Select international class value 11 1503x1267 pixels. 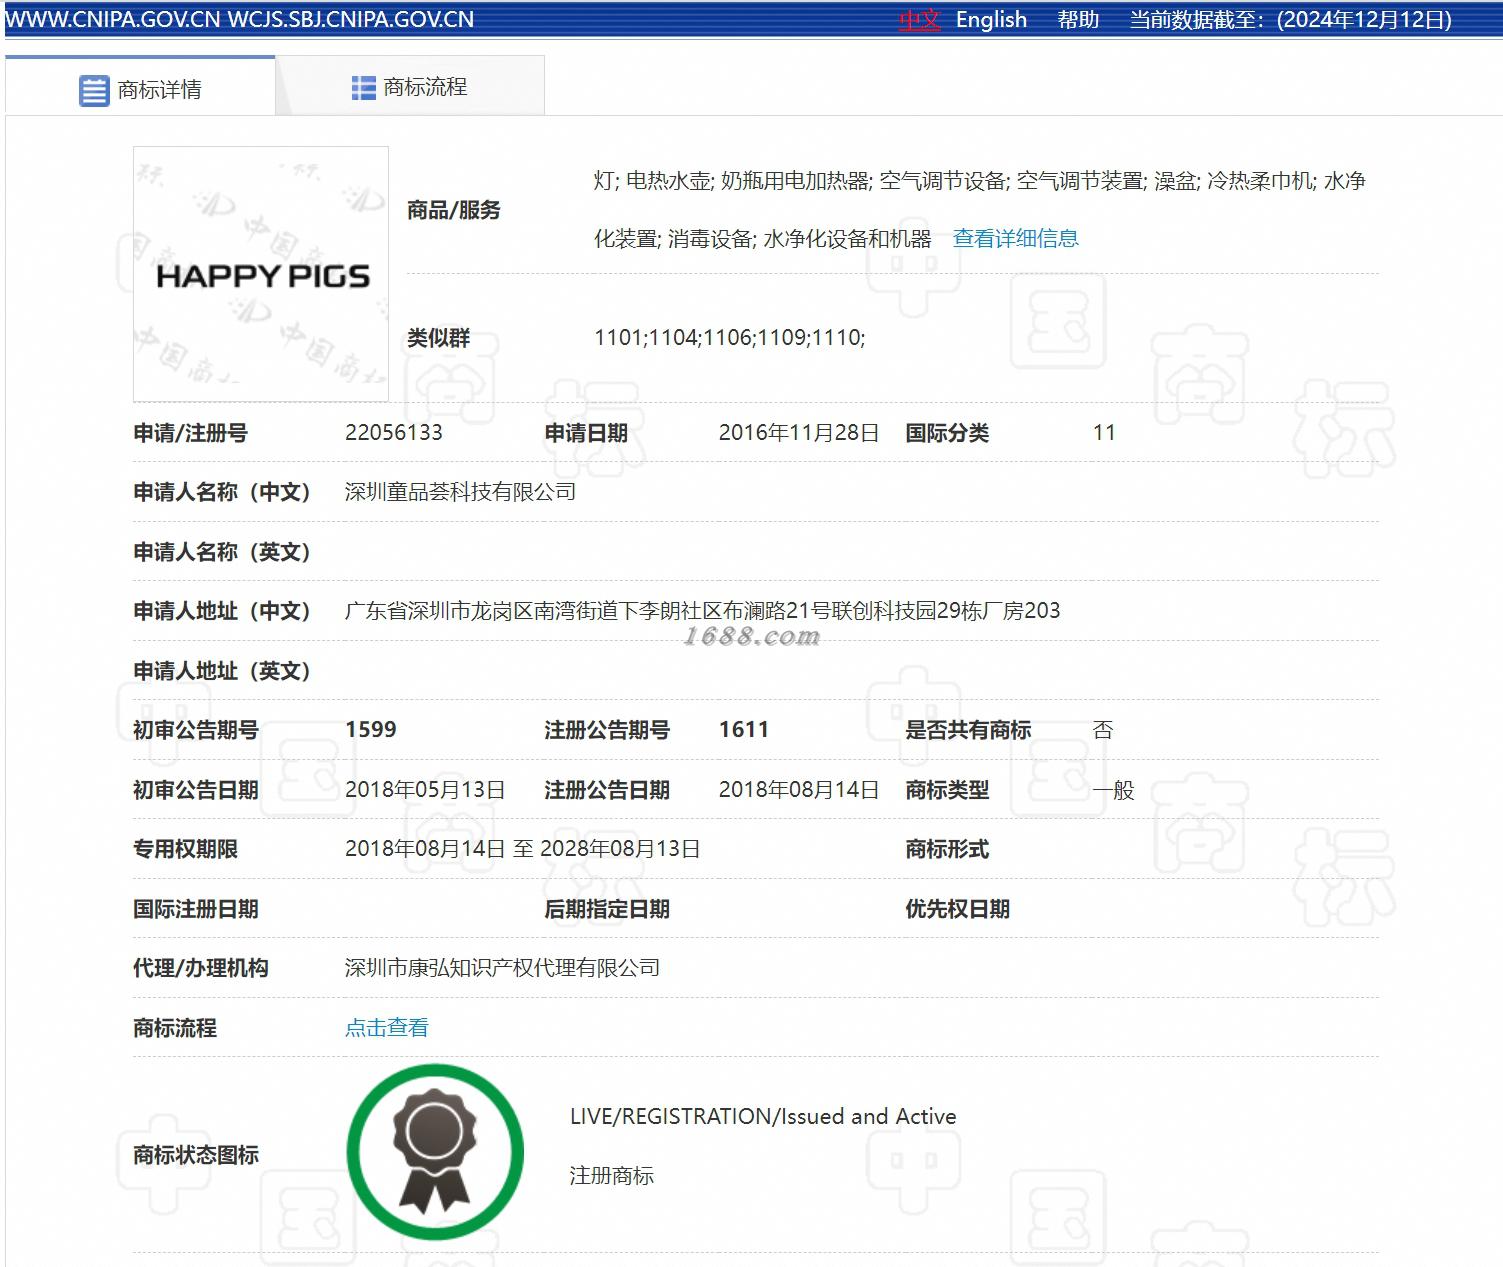1104,432
